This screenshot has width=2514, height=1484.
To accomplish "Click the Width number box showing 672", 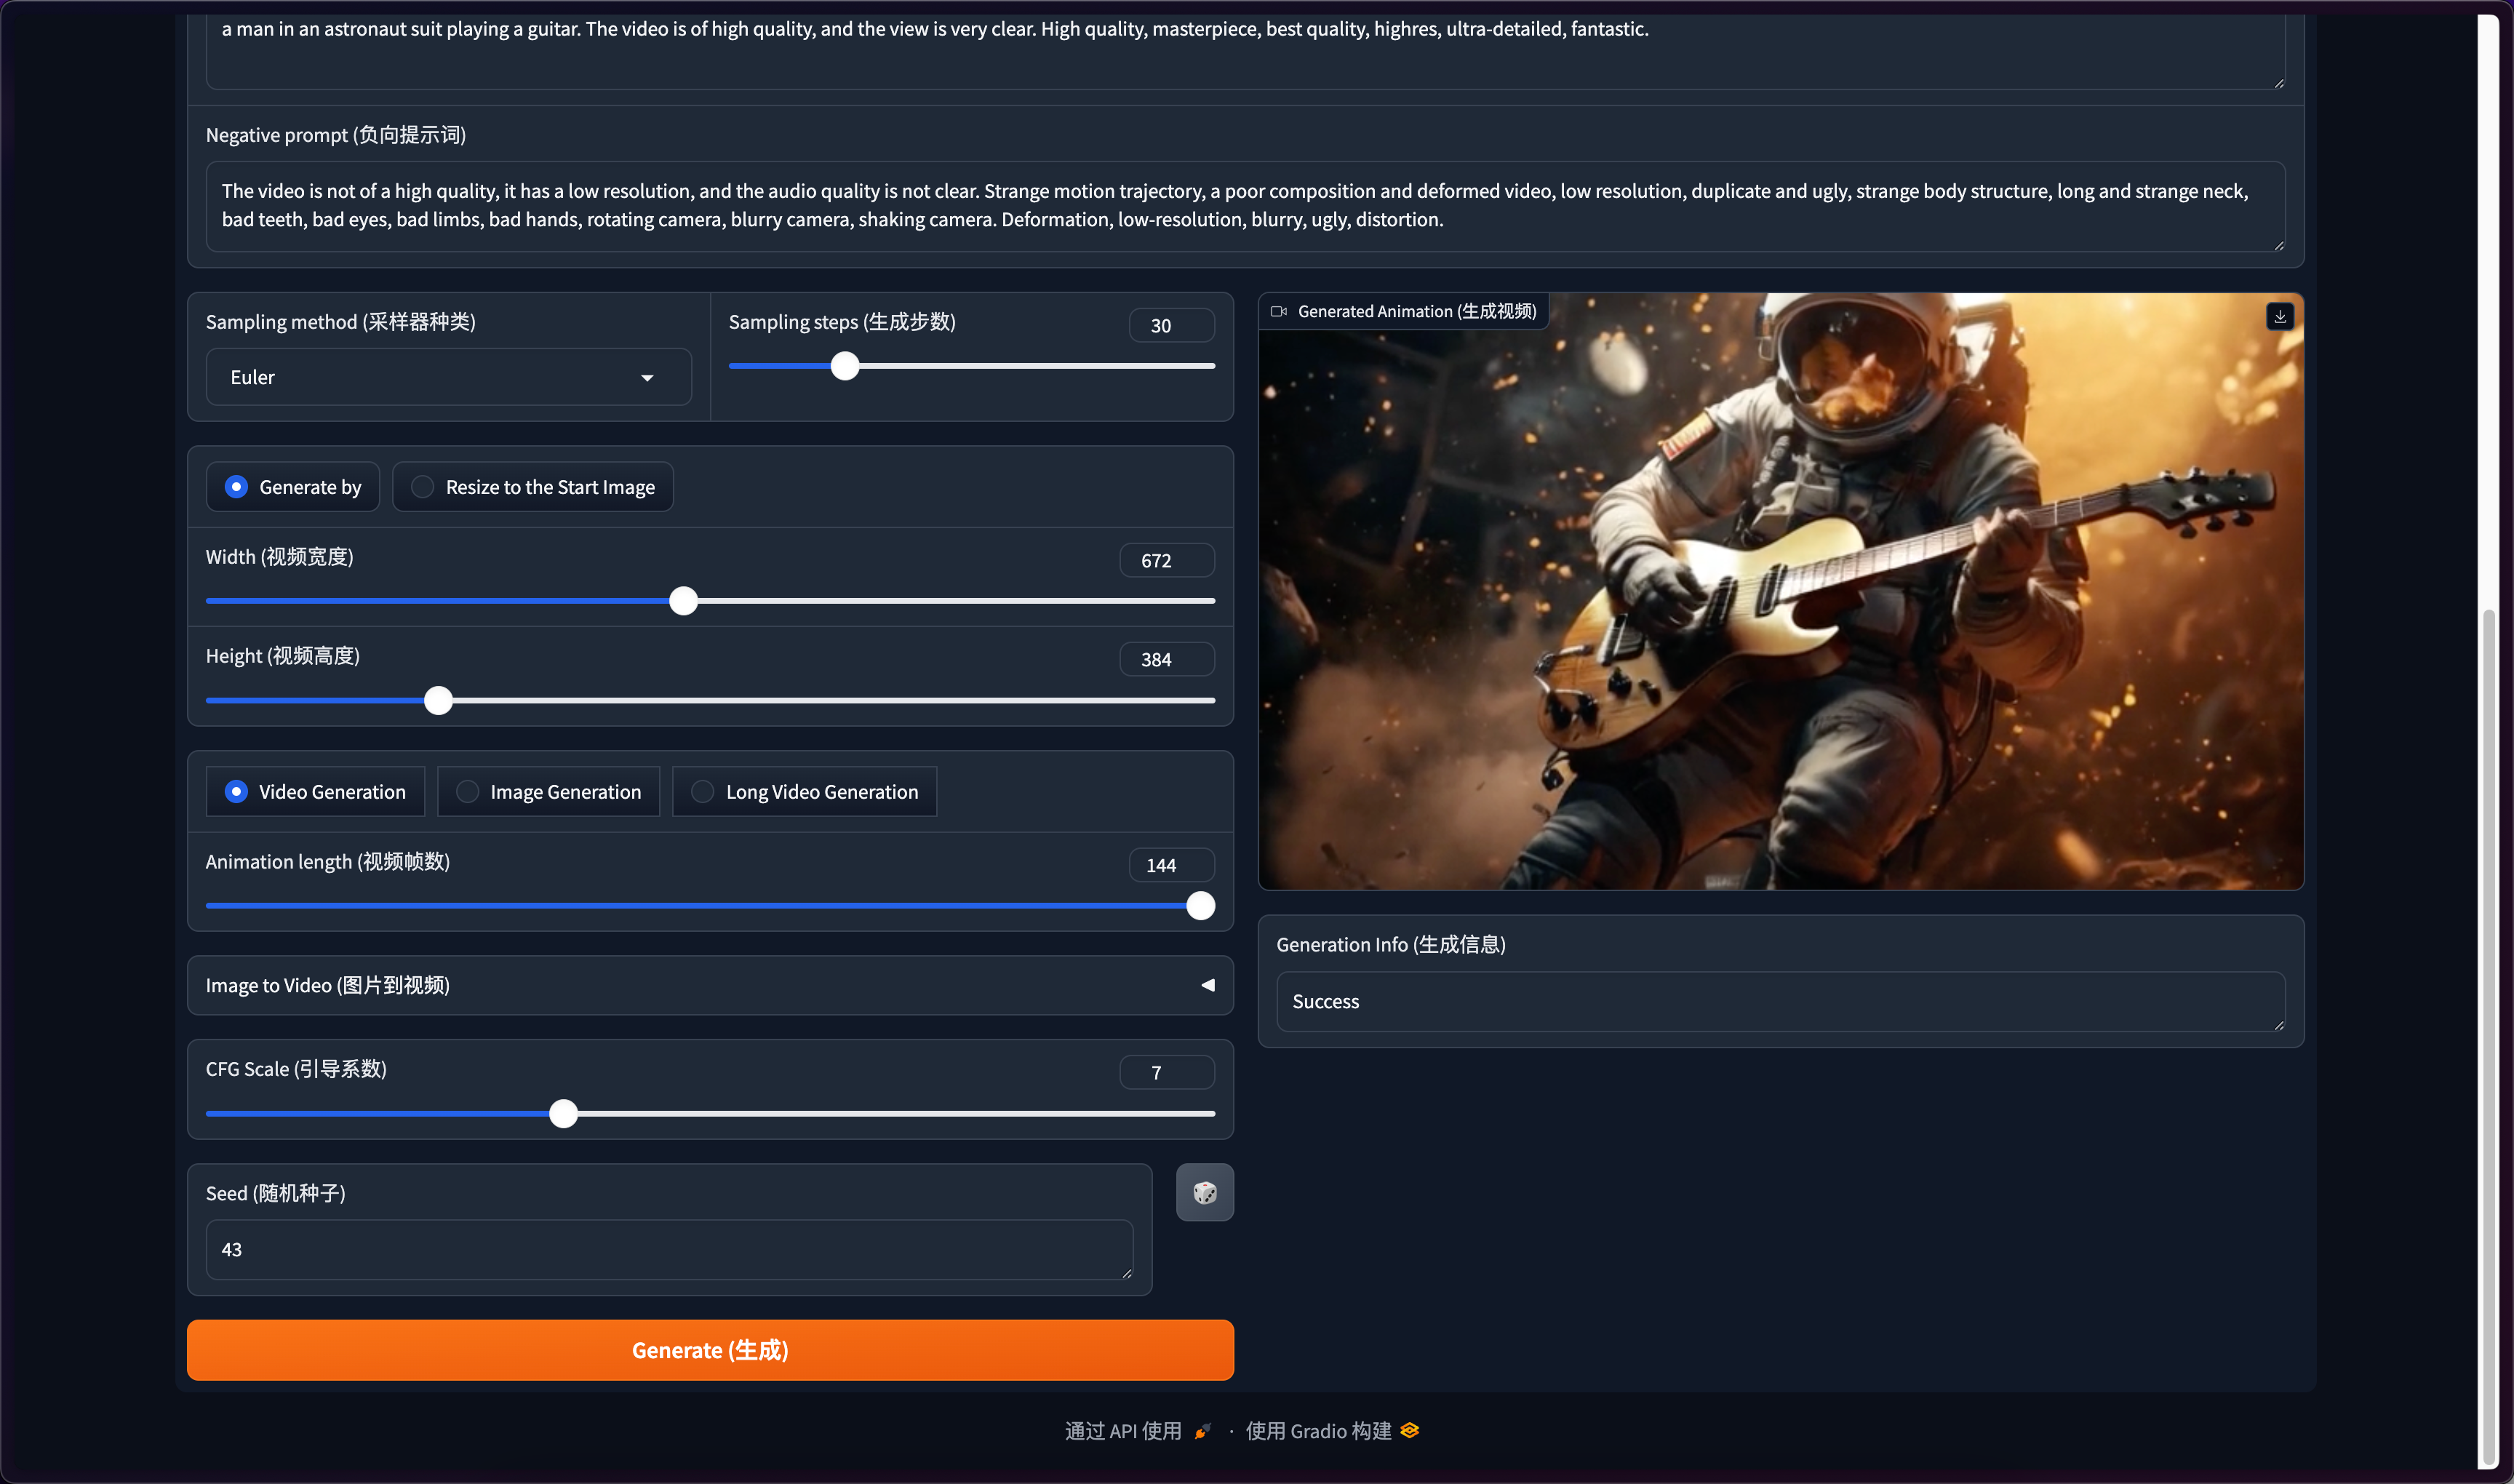I will tap(1166, 560).
